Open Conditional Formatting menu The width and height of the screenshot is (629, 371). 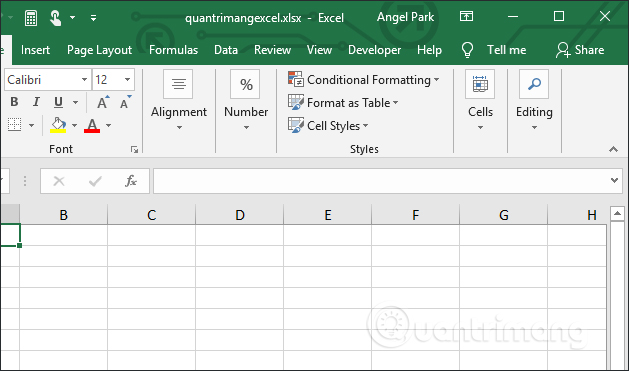tap(363, 79)
